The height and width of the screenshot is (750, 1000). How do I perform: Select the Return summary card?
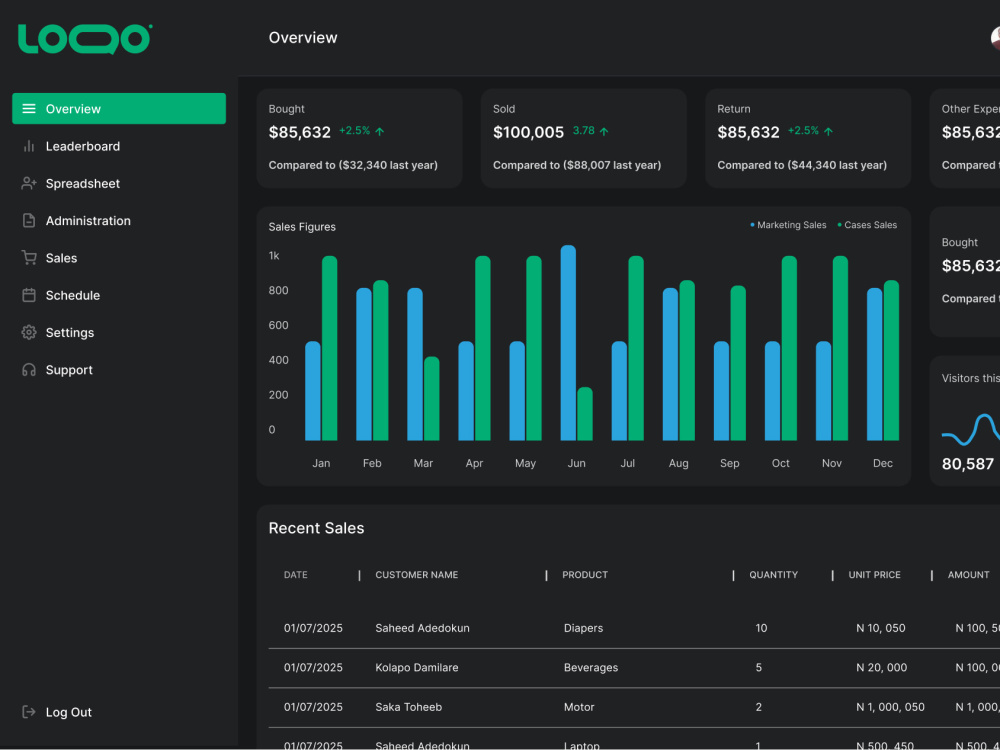point(808,138)
